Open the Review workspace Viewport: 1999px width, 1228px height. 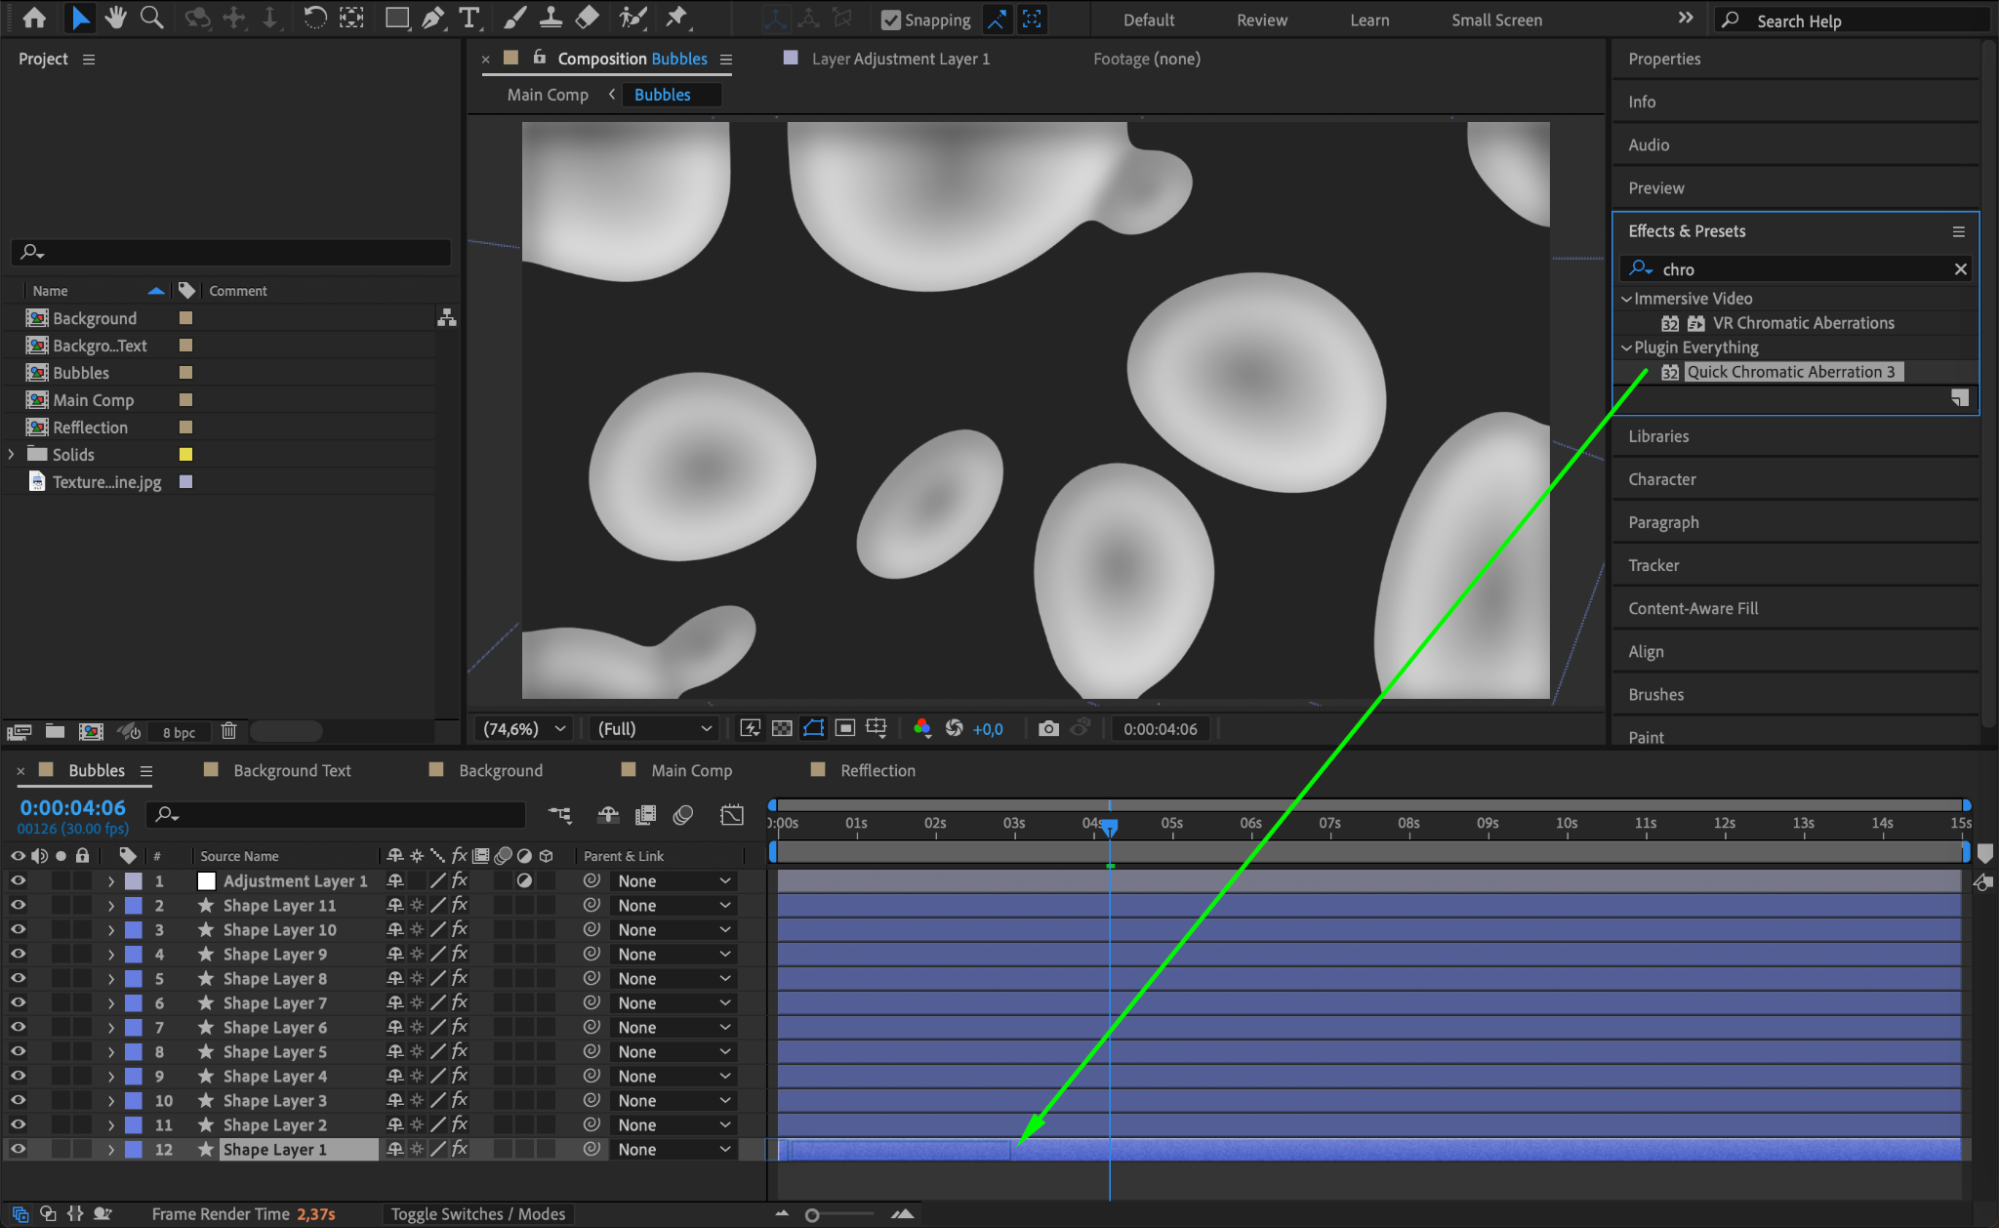(x=1261, y=20)
